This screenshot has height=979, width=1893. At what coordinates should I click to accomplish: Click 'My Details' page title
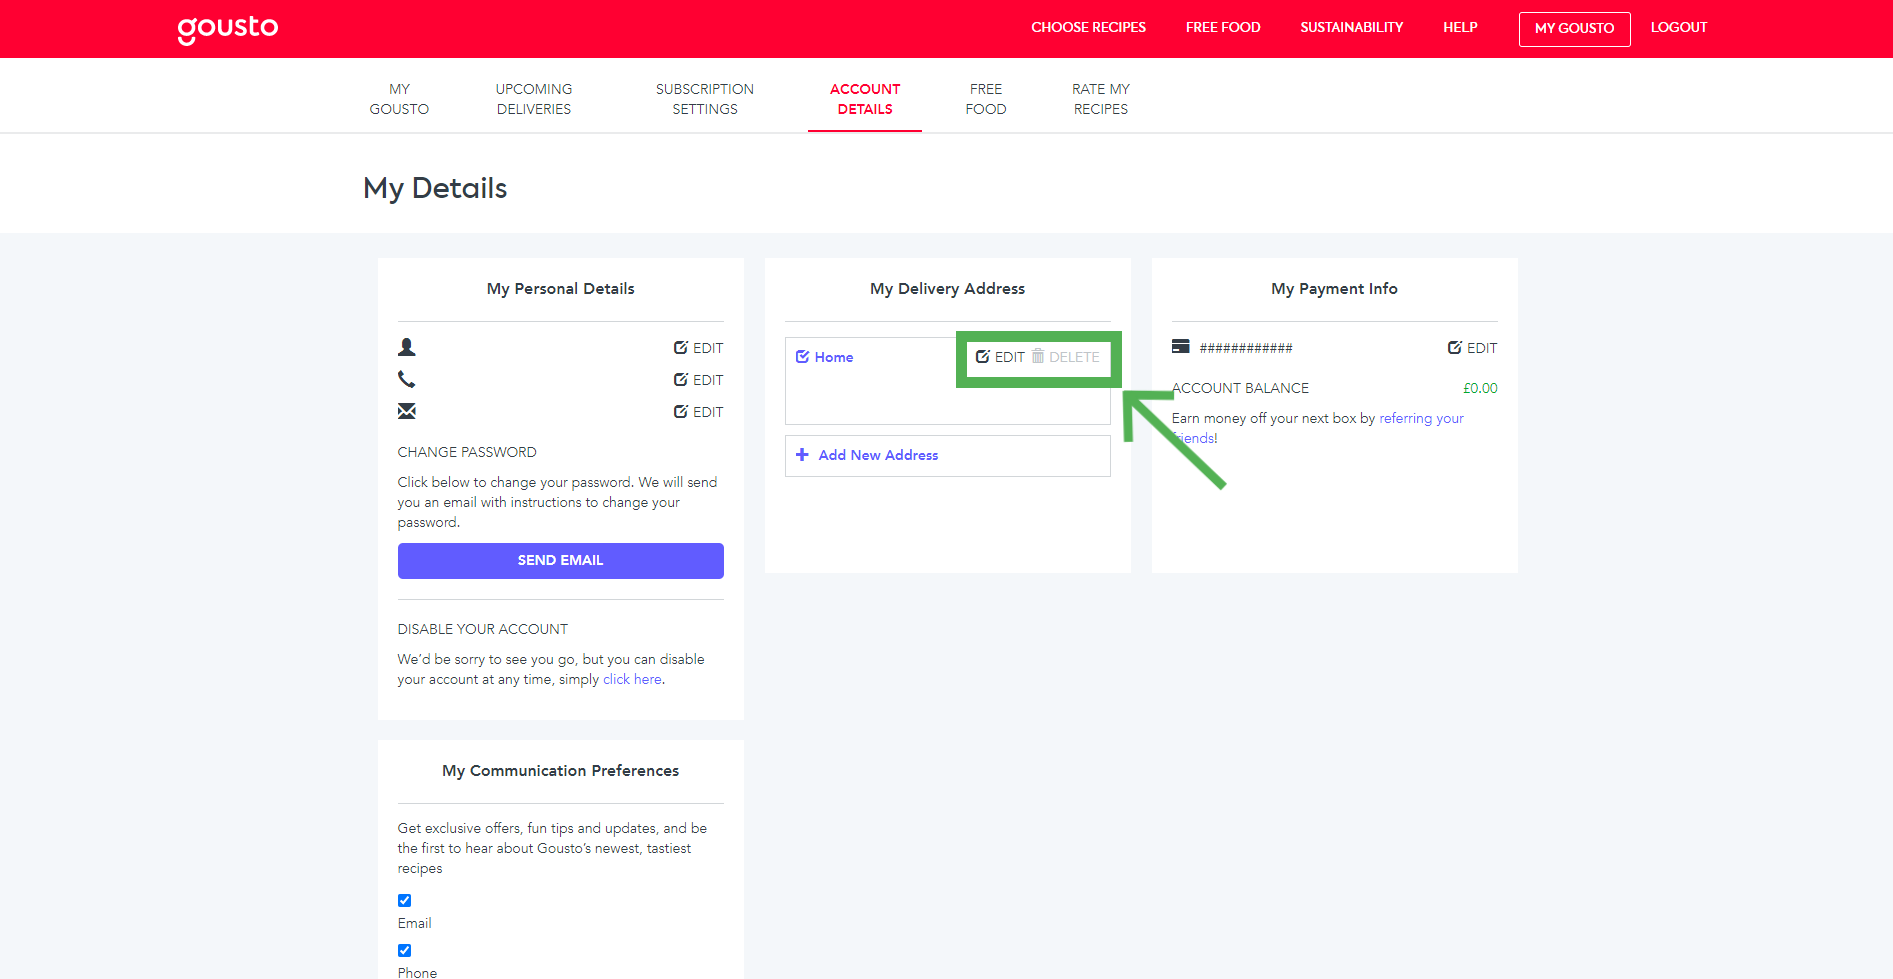tap(435, 188)
